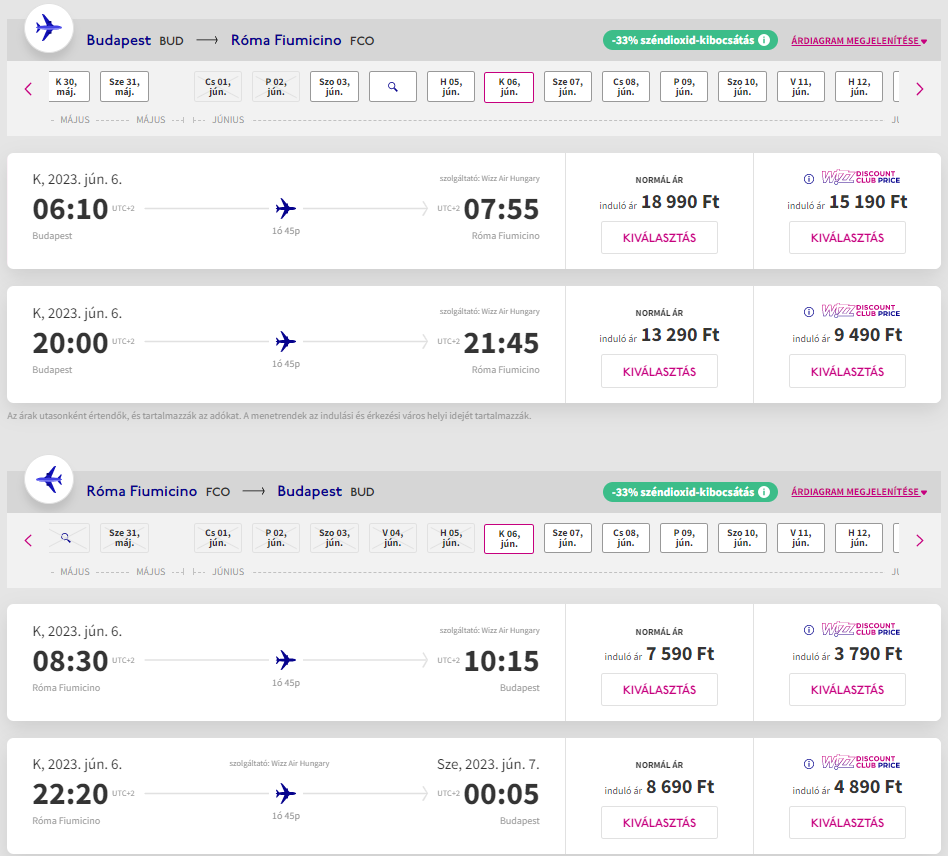Select outbound date K 30, máj.
The width and height of the screenshot is (948, 856).
click(68, 86)
